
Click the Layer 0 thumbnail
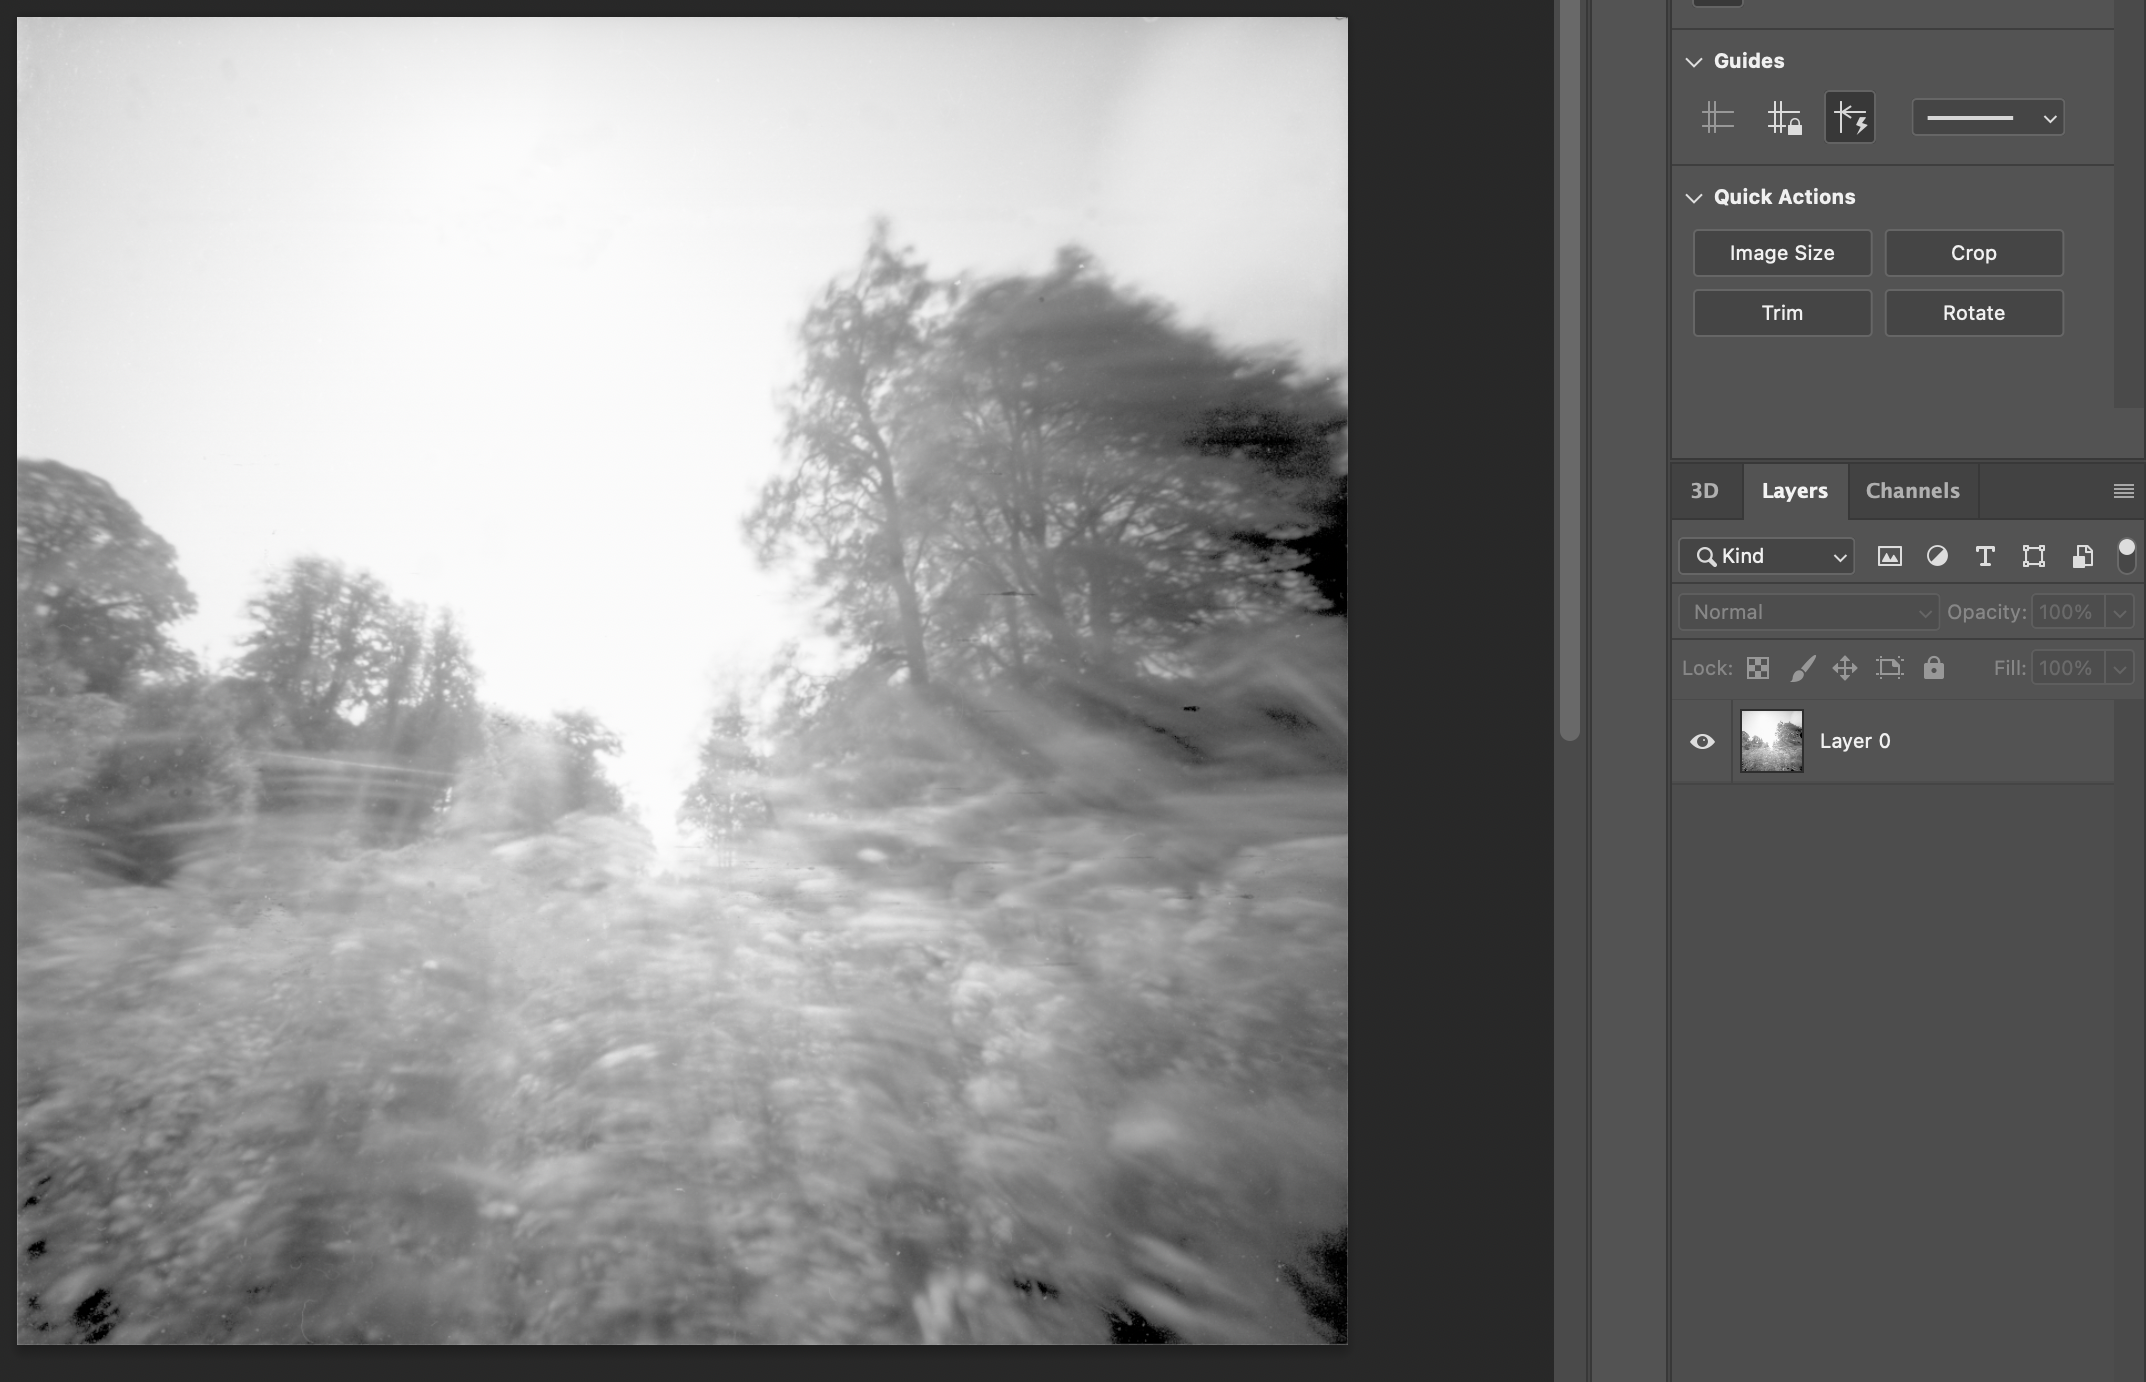pyautogui.click(x=1771, y=741)
